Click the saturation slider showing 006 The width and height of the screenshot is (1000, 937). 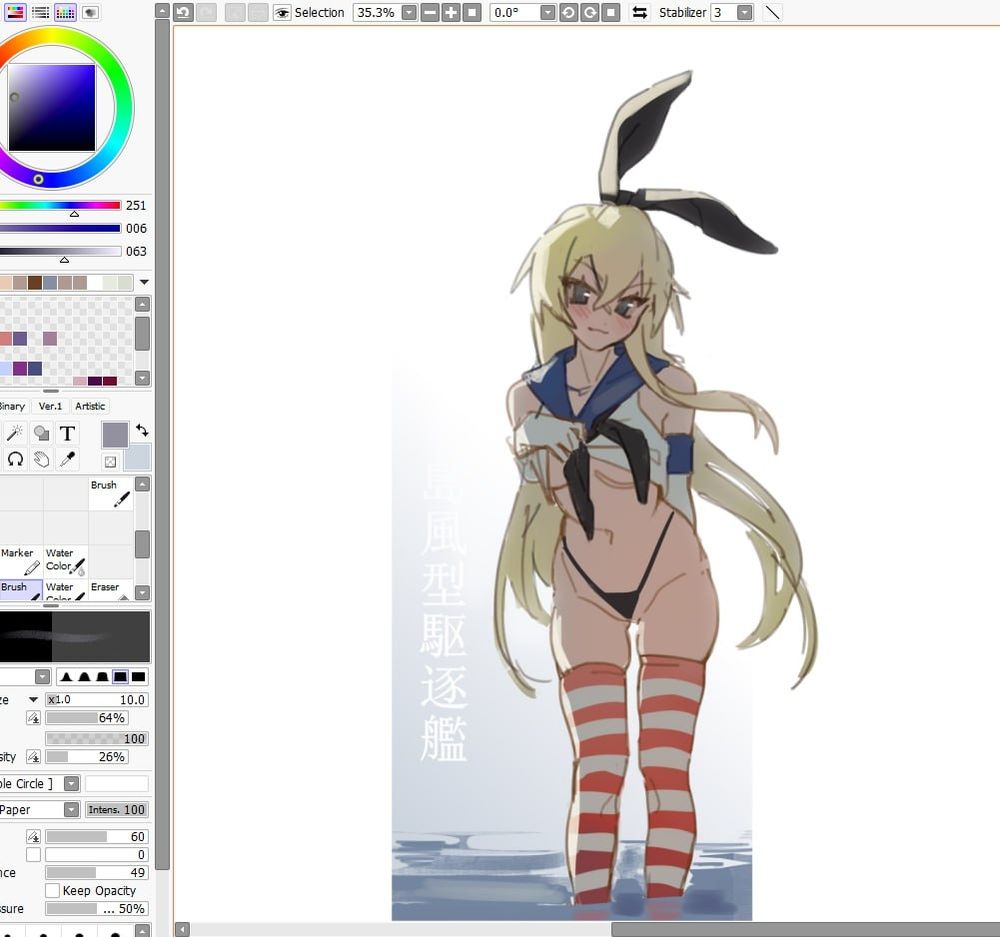pyautogui.click(x=61, y=228)
